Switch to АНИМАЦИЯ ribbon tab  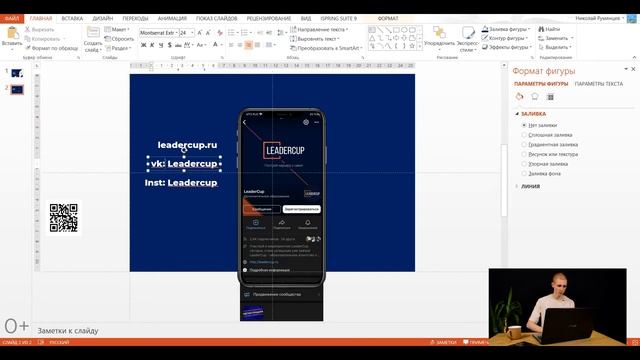[x=172, y=18]
